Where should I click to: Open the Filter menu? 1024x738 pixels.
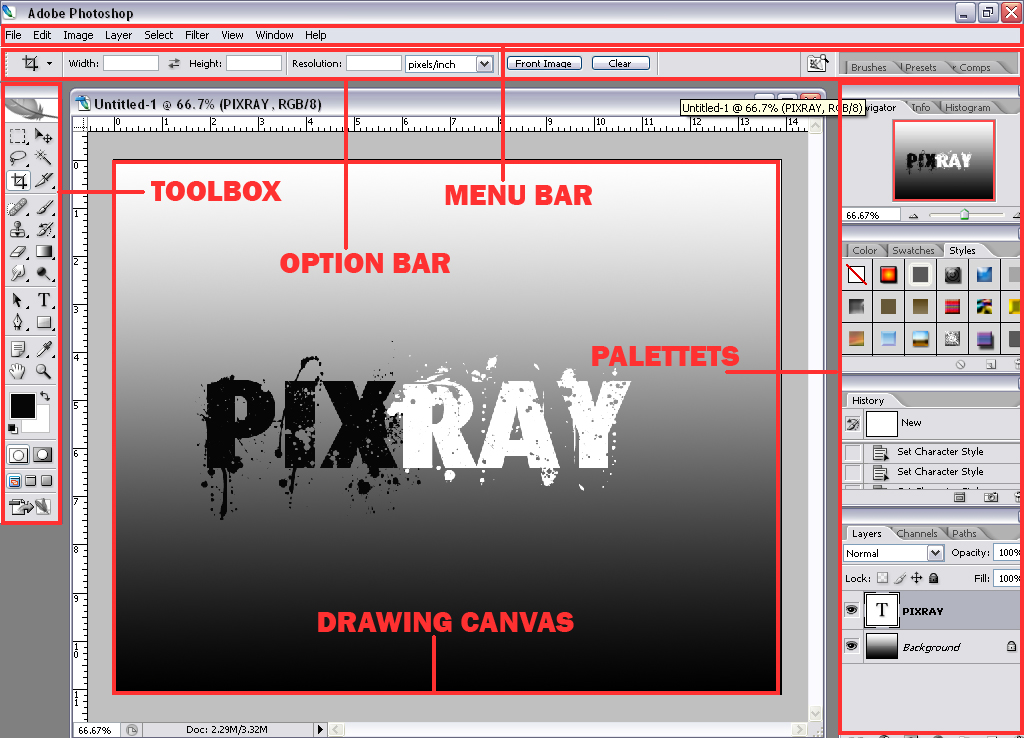pyautogui.click(x=197, y=35)
